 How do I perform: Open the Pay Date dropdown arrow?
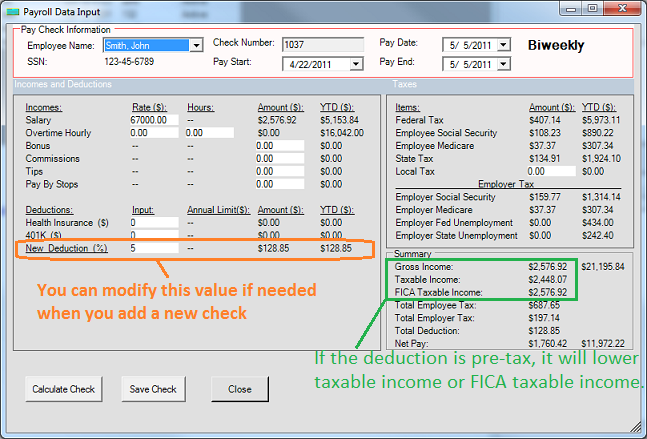coord(503,45)
